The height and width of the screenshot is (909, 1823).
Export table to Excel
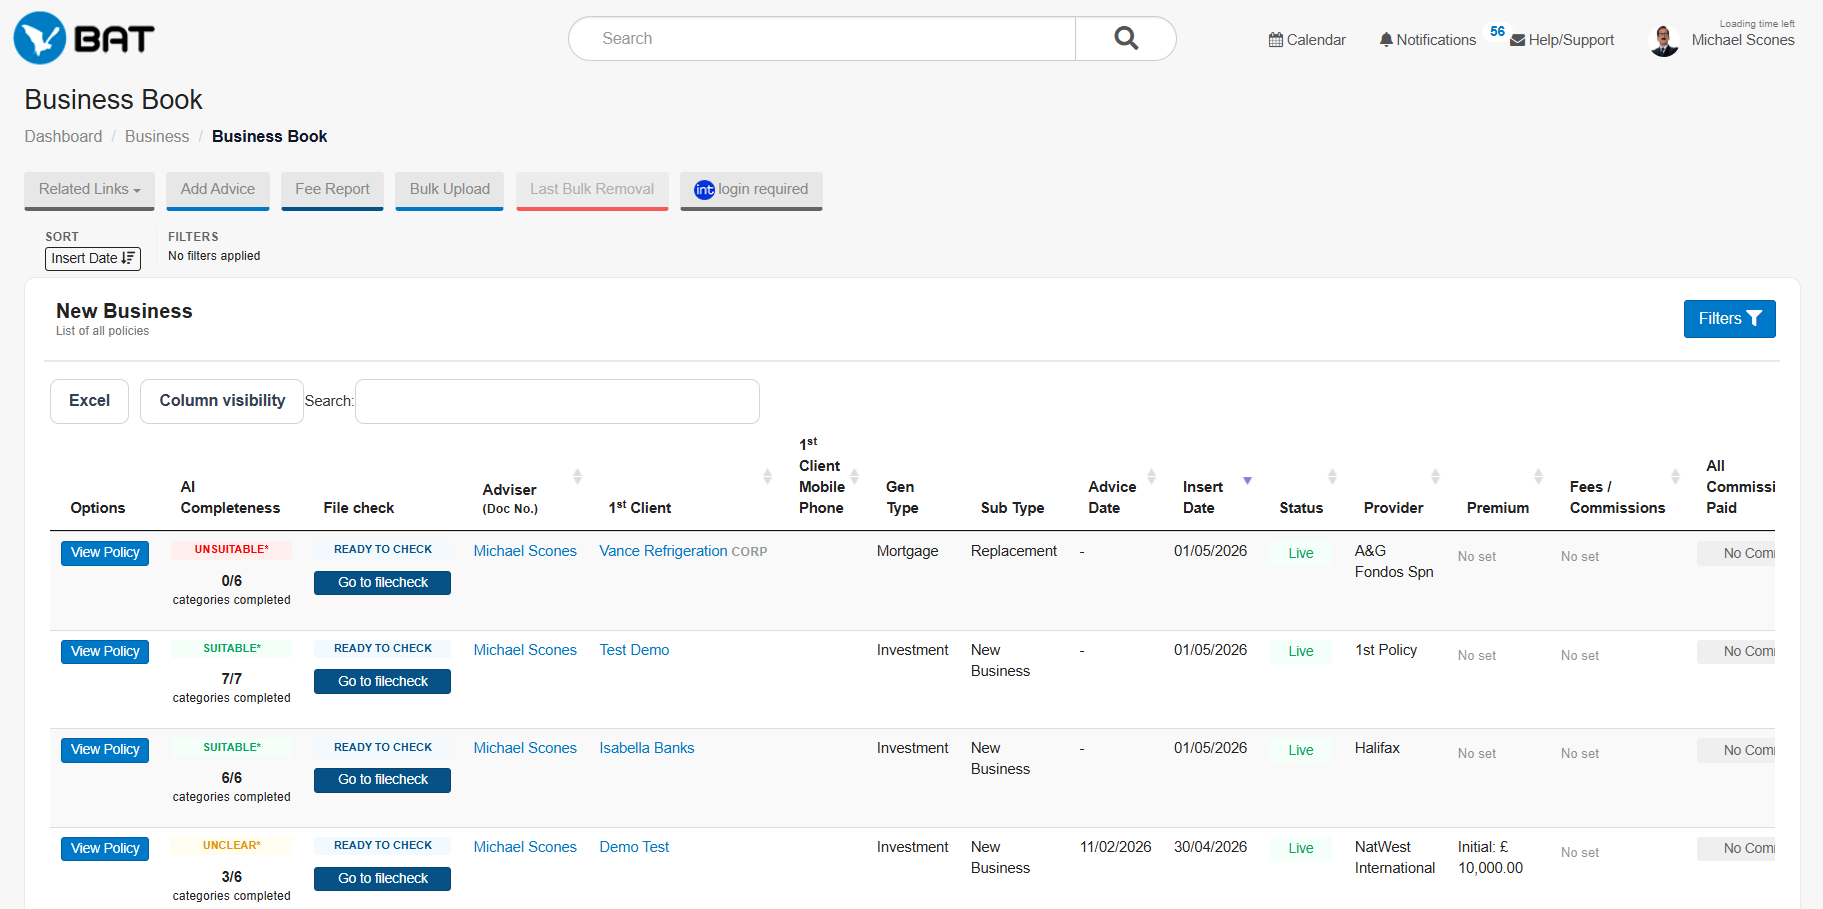[89, 401]
